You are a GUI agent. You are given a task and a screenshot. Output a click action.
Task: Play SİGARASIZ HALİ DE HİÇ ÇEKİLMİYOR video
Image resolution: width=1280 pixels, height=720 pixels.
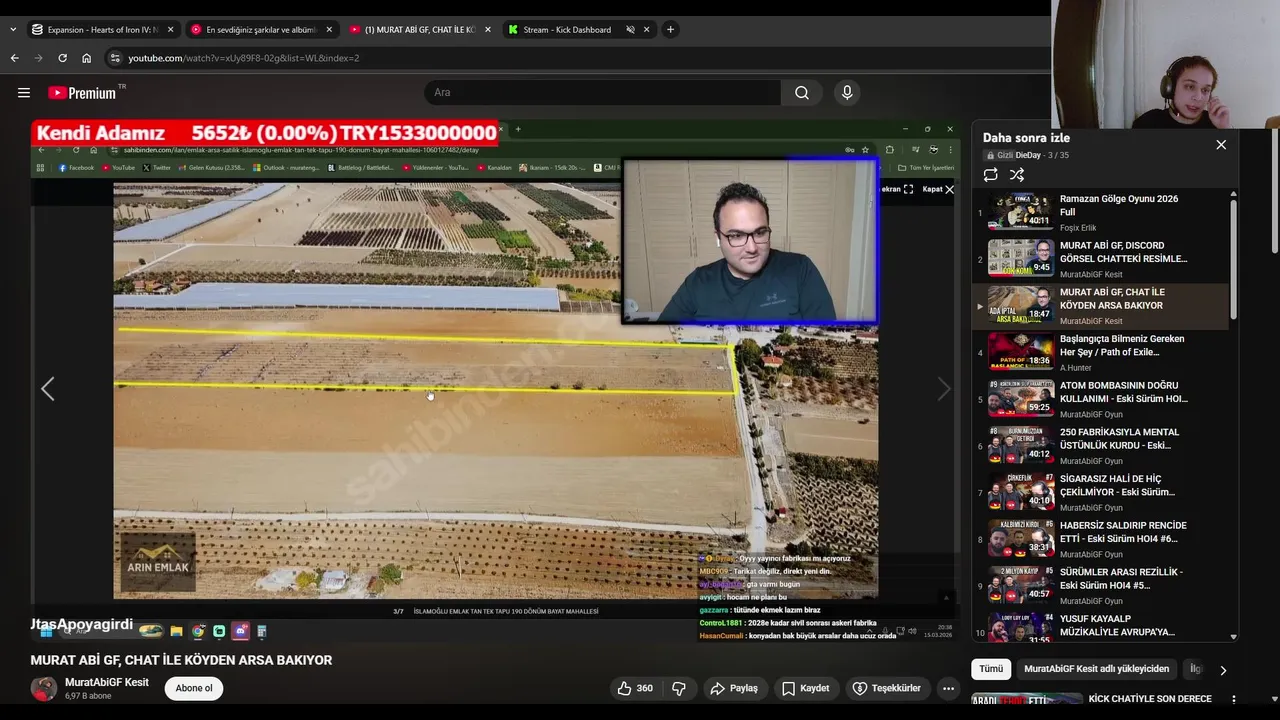pos(1100,492)
